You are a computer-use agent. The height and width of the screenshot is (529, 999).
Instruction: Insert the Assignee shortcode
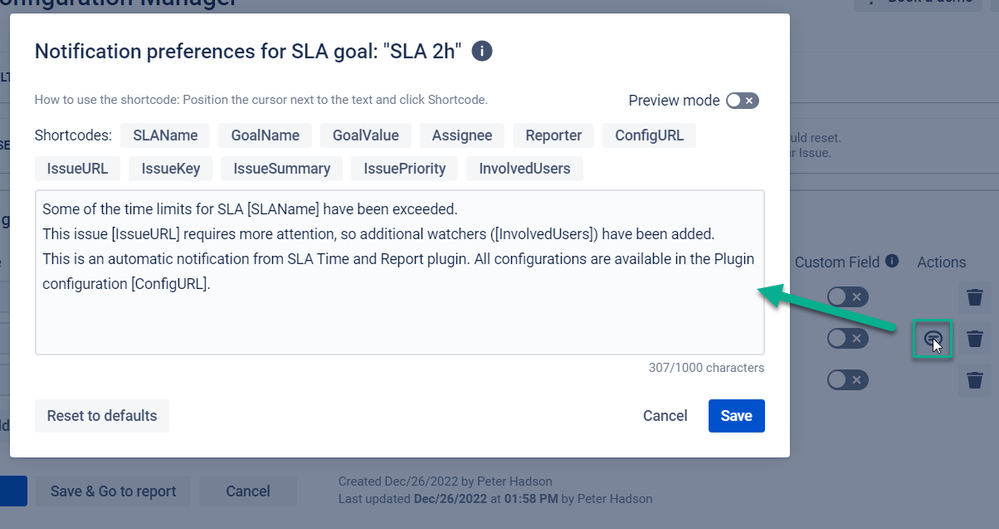point(462,135)
